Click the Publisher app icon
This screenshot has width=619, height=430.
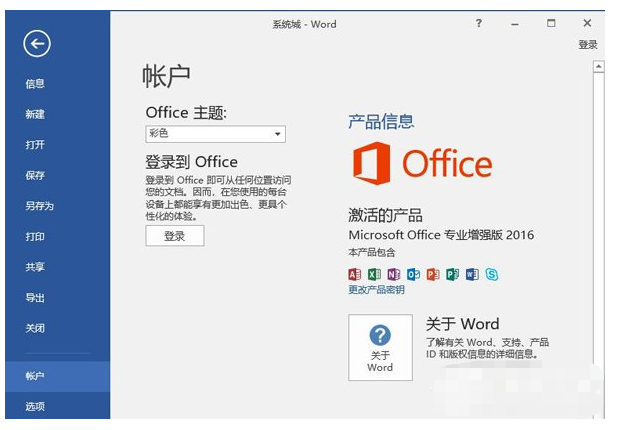pos(452,274)
